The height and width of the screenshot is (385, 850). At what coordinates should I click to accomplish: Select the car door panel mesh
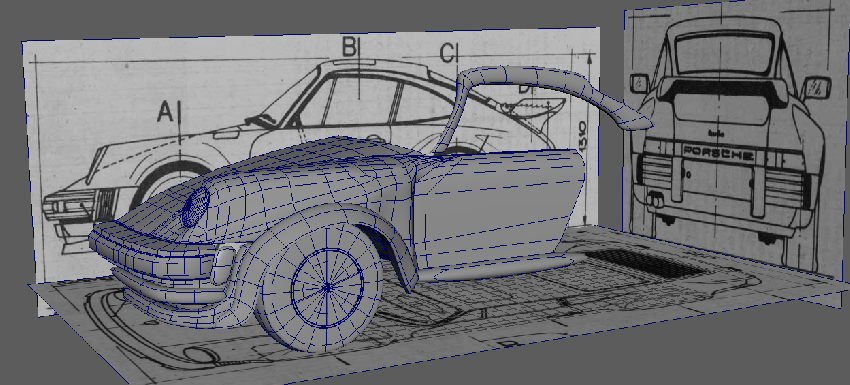(x=499, y=209)
